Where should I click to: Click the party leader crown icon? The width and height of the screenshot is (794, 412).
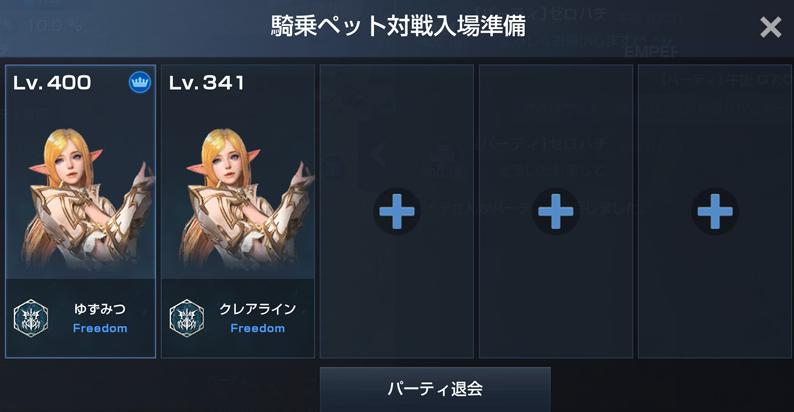point(140,82)
